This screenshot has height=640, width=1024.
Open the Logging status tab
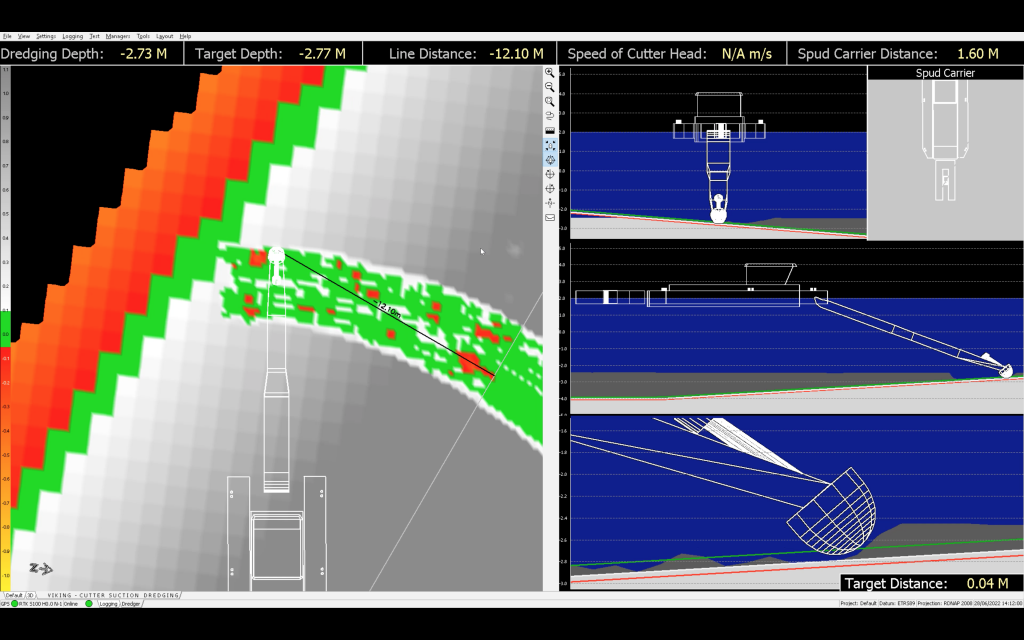pos(108,604)
